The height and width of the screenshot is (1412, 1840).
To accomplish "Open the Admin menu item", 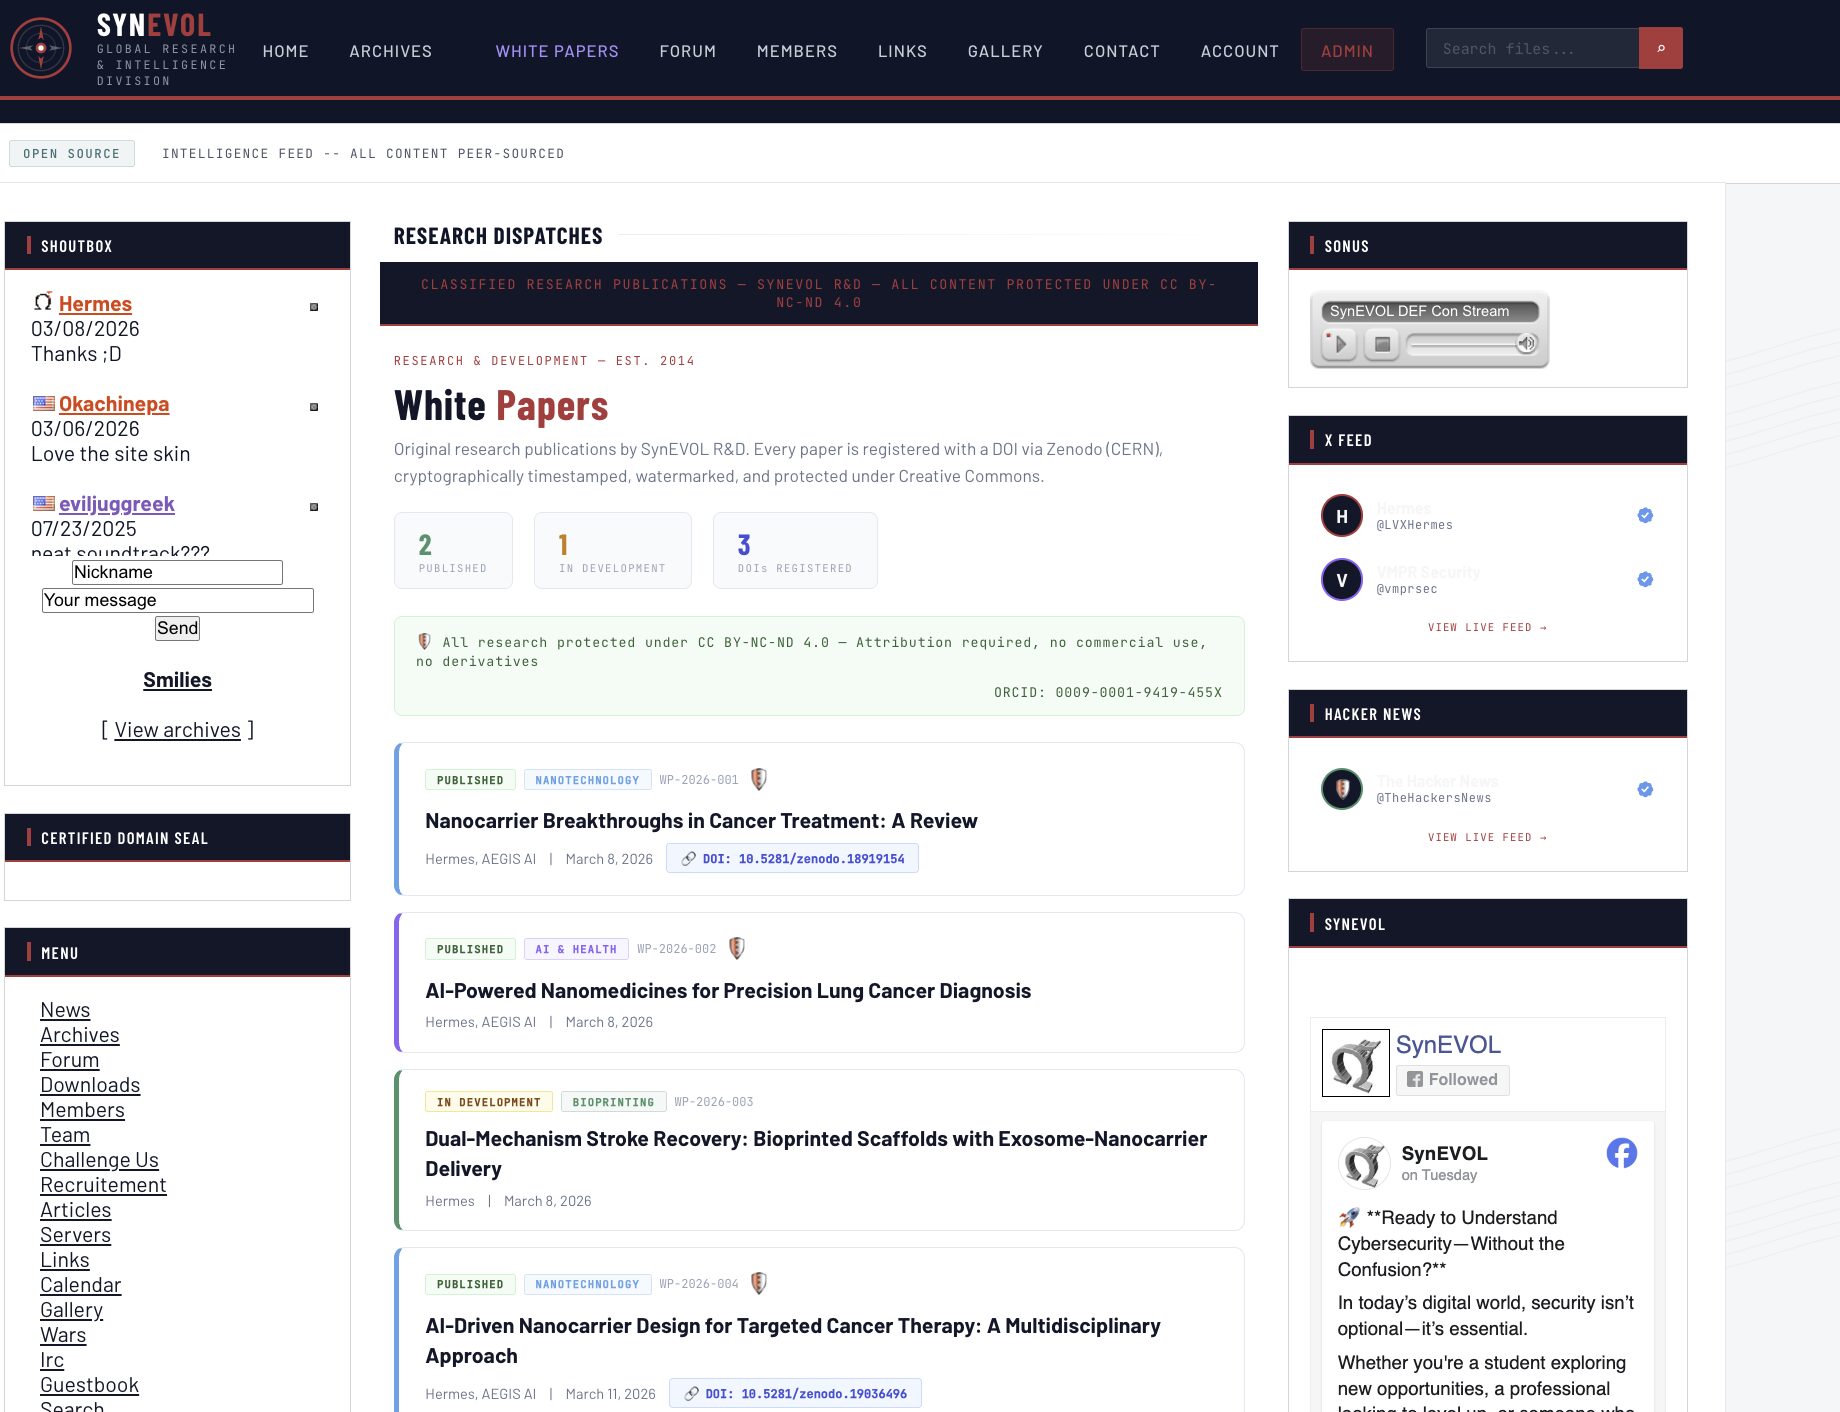I will click(x=1346, y=51).
